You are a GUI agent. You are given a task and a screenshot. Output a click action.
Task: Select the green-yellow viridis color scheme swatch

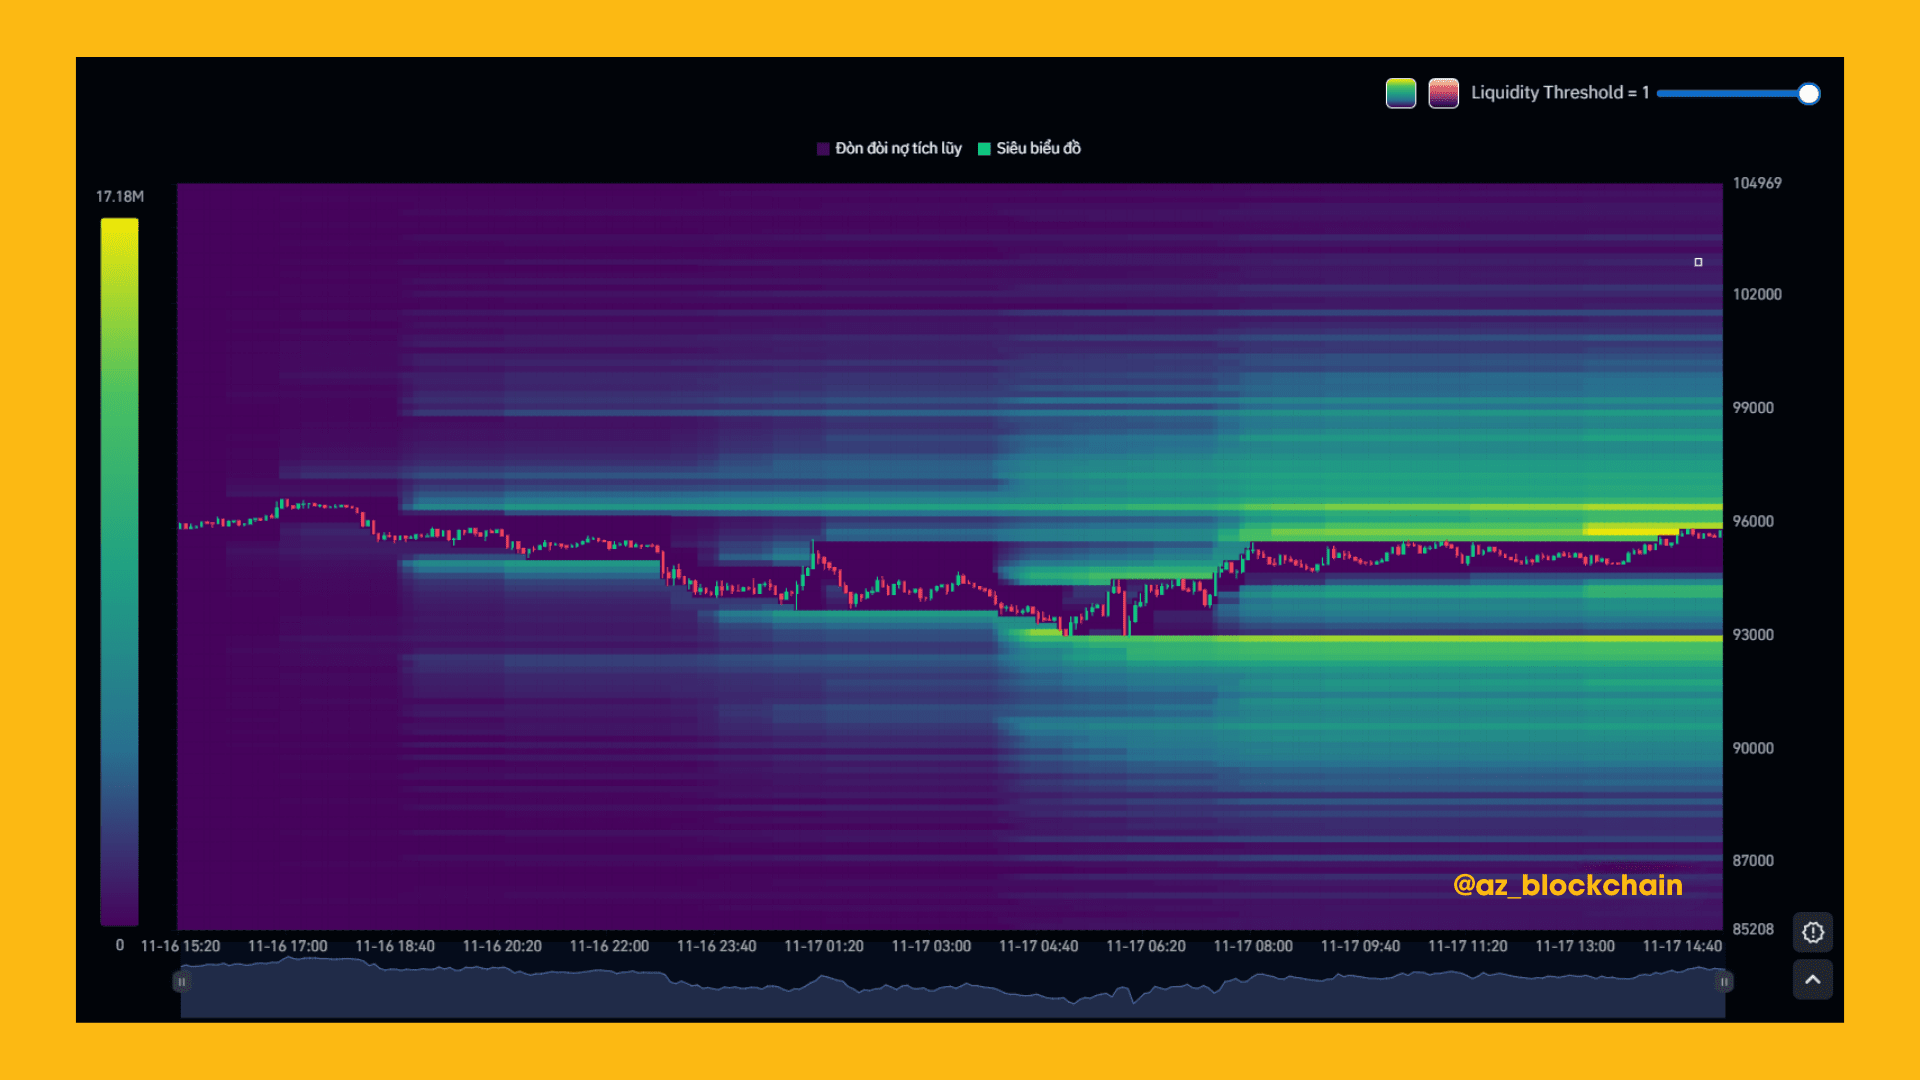(x=1400, y=93)
